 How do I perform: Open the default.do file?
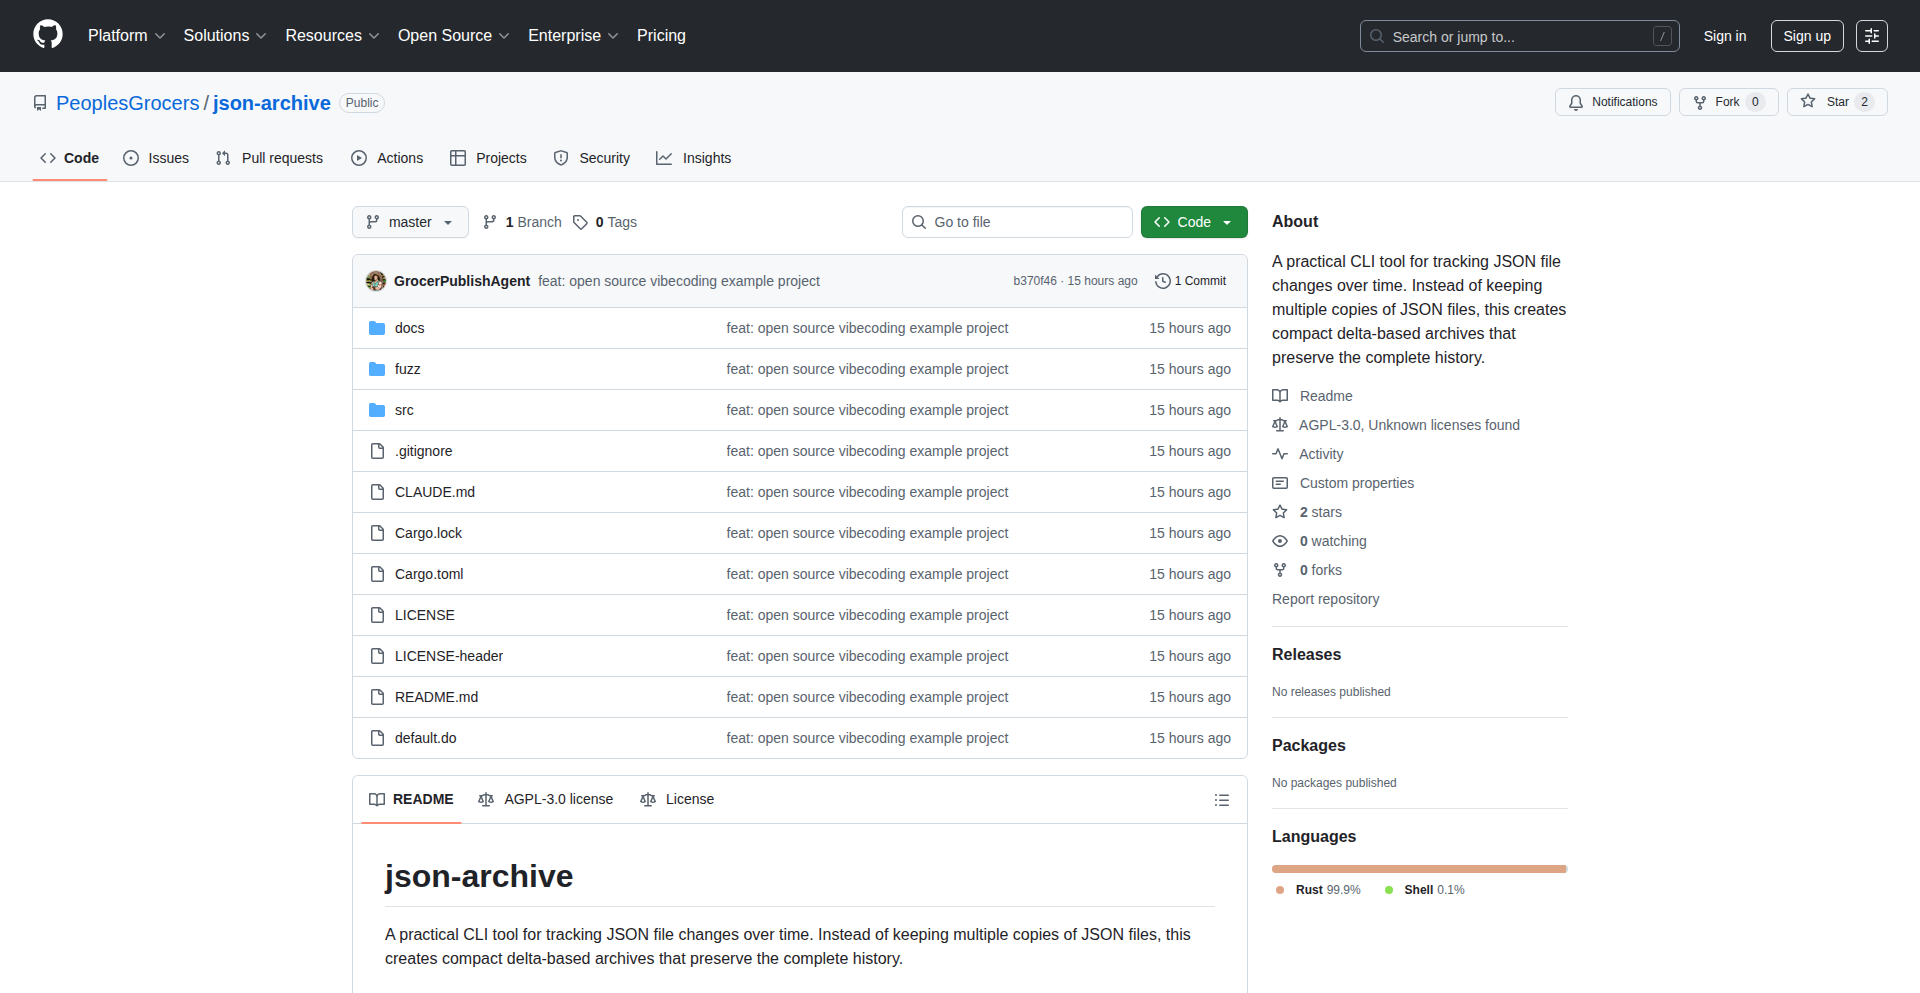tap(426, 738)
